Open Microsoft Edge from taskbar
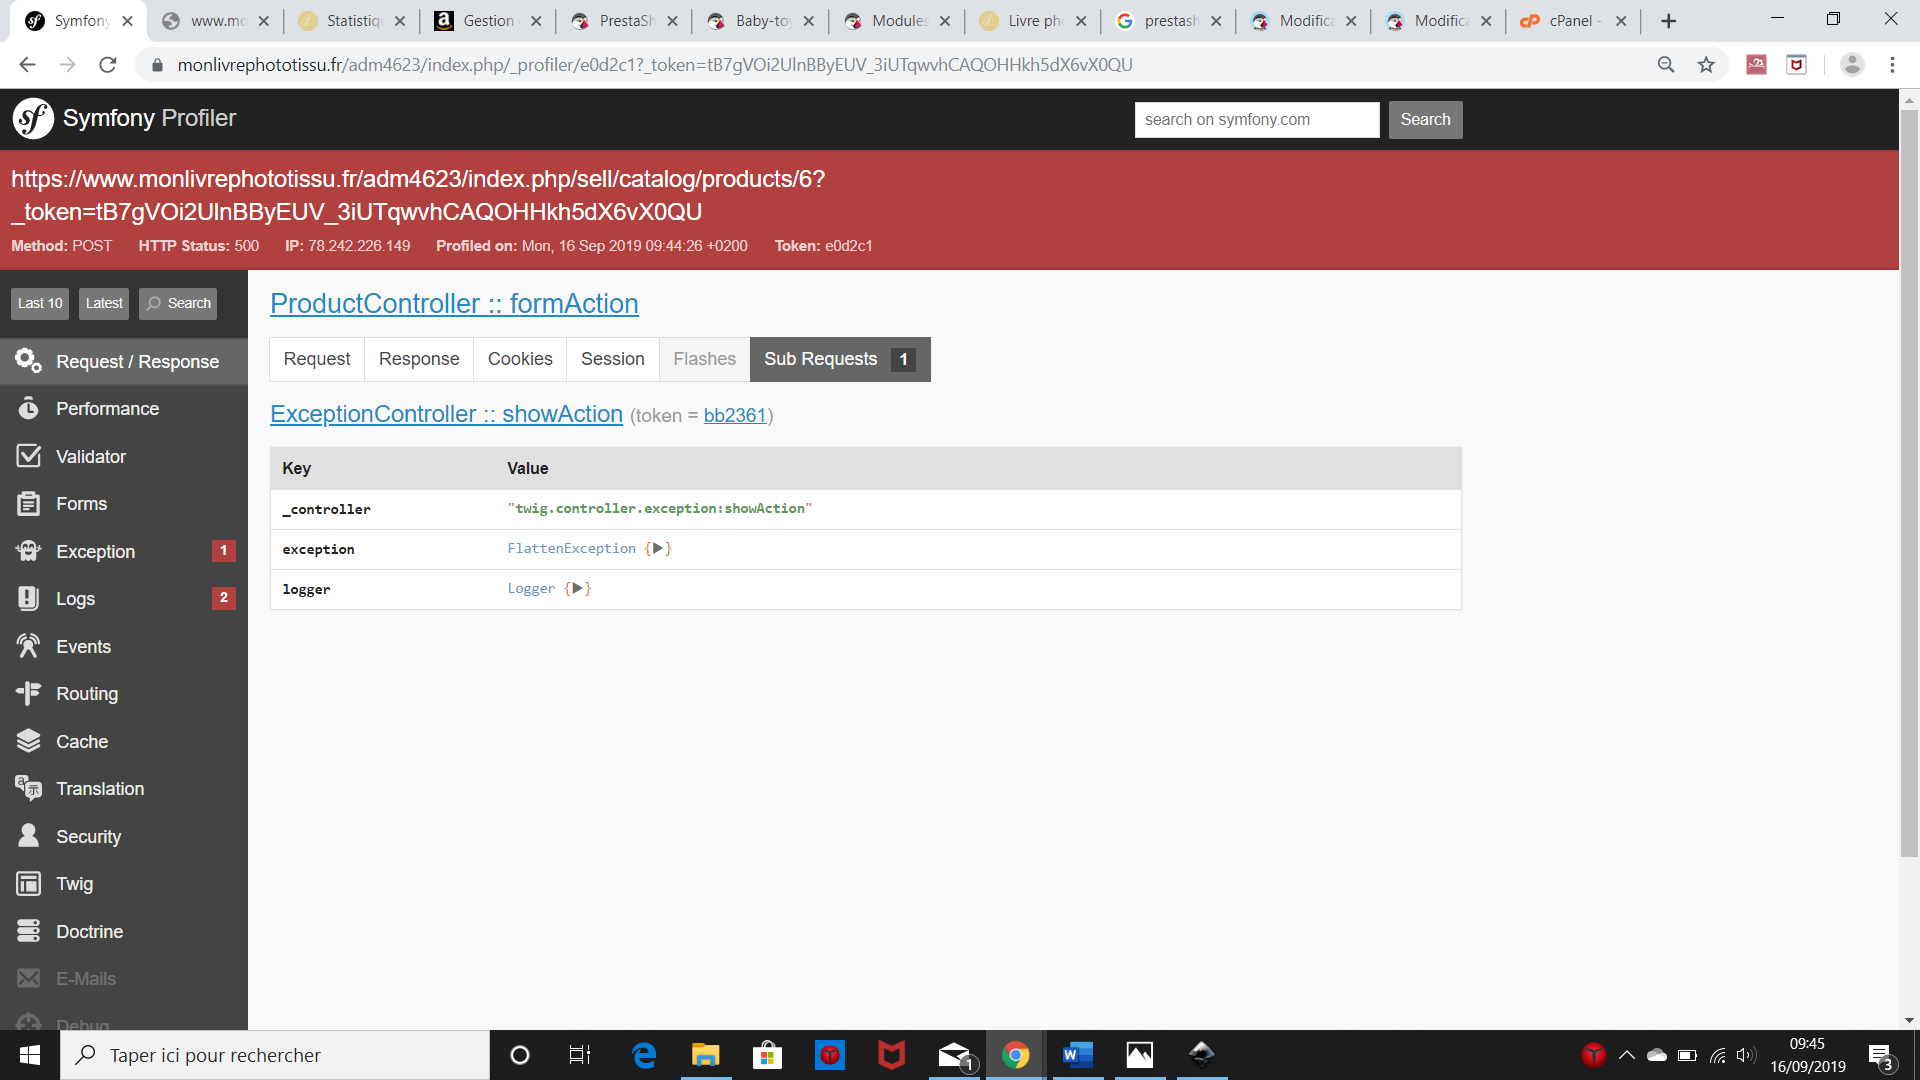Viewport: 1920px width, 1080px height. pyautogui.click(x=644, y=1055)
